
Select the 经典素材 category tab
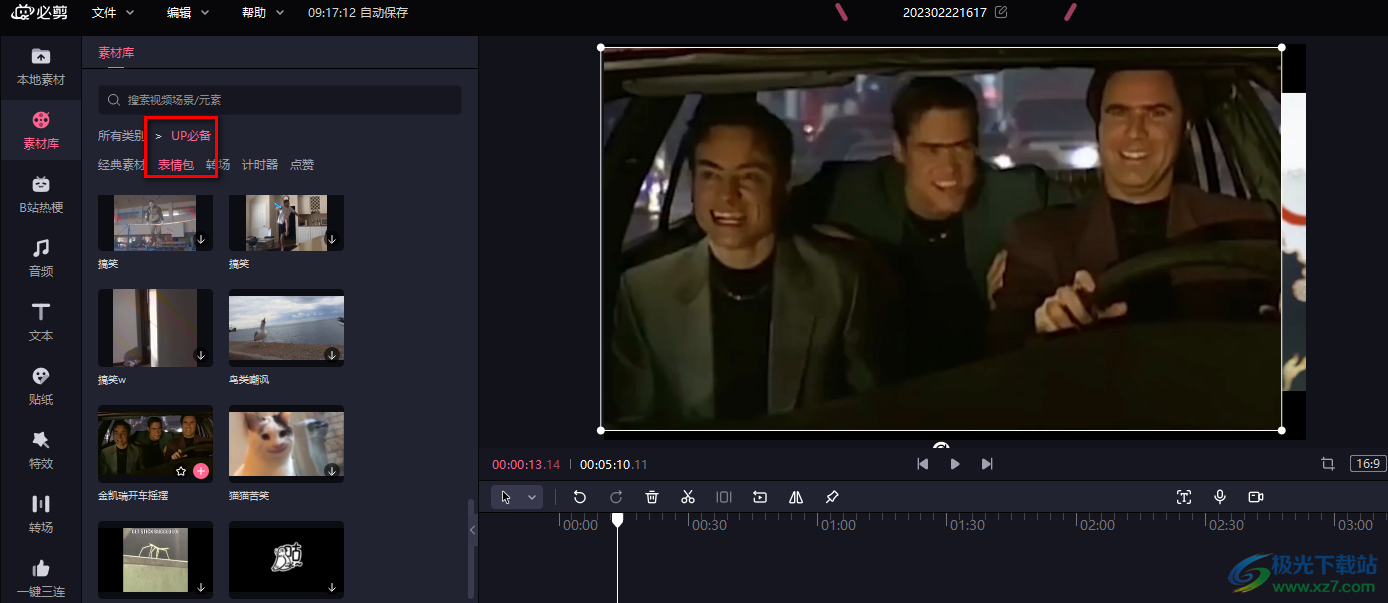point(122,165)
